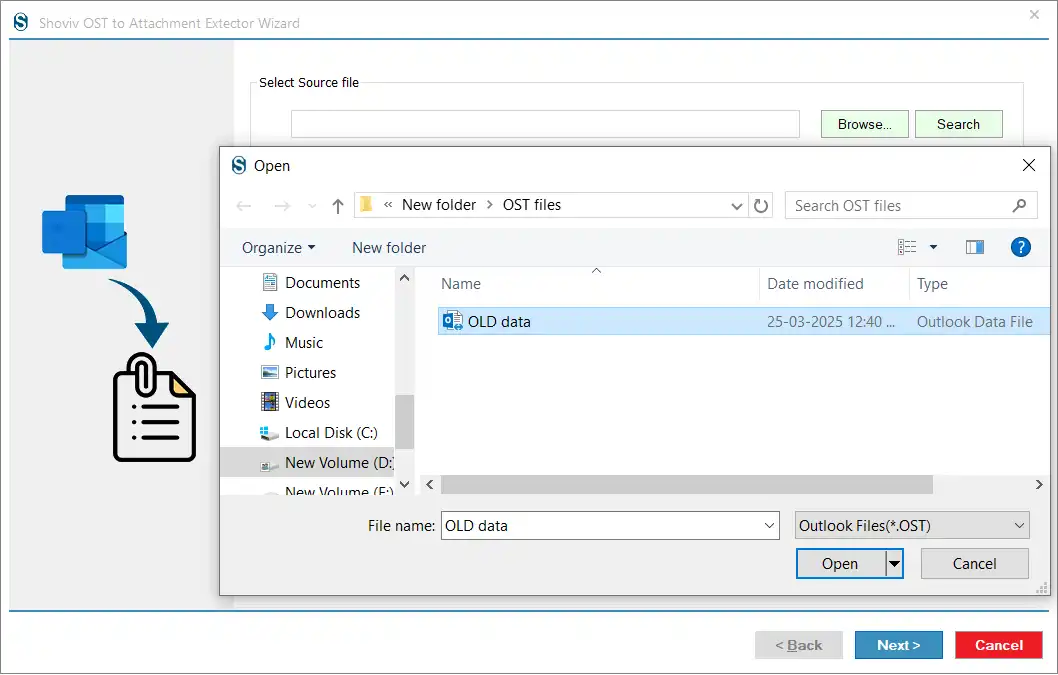Open recent locations dropdown arrow
The image size is (1058, 675).
pyautogui.click(x=312, y=206)
